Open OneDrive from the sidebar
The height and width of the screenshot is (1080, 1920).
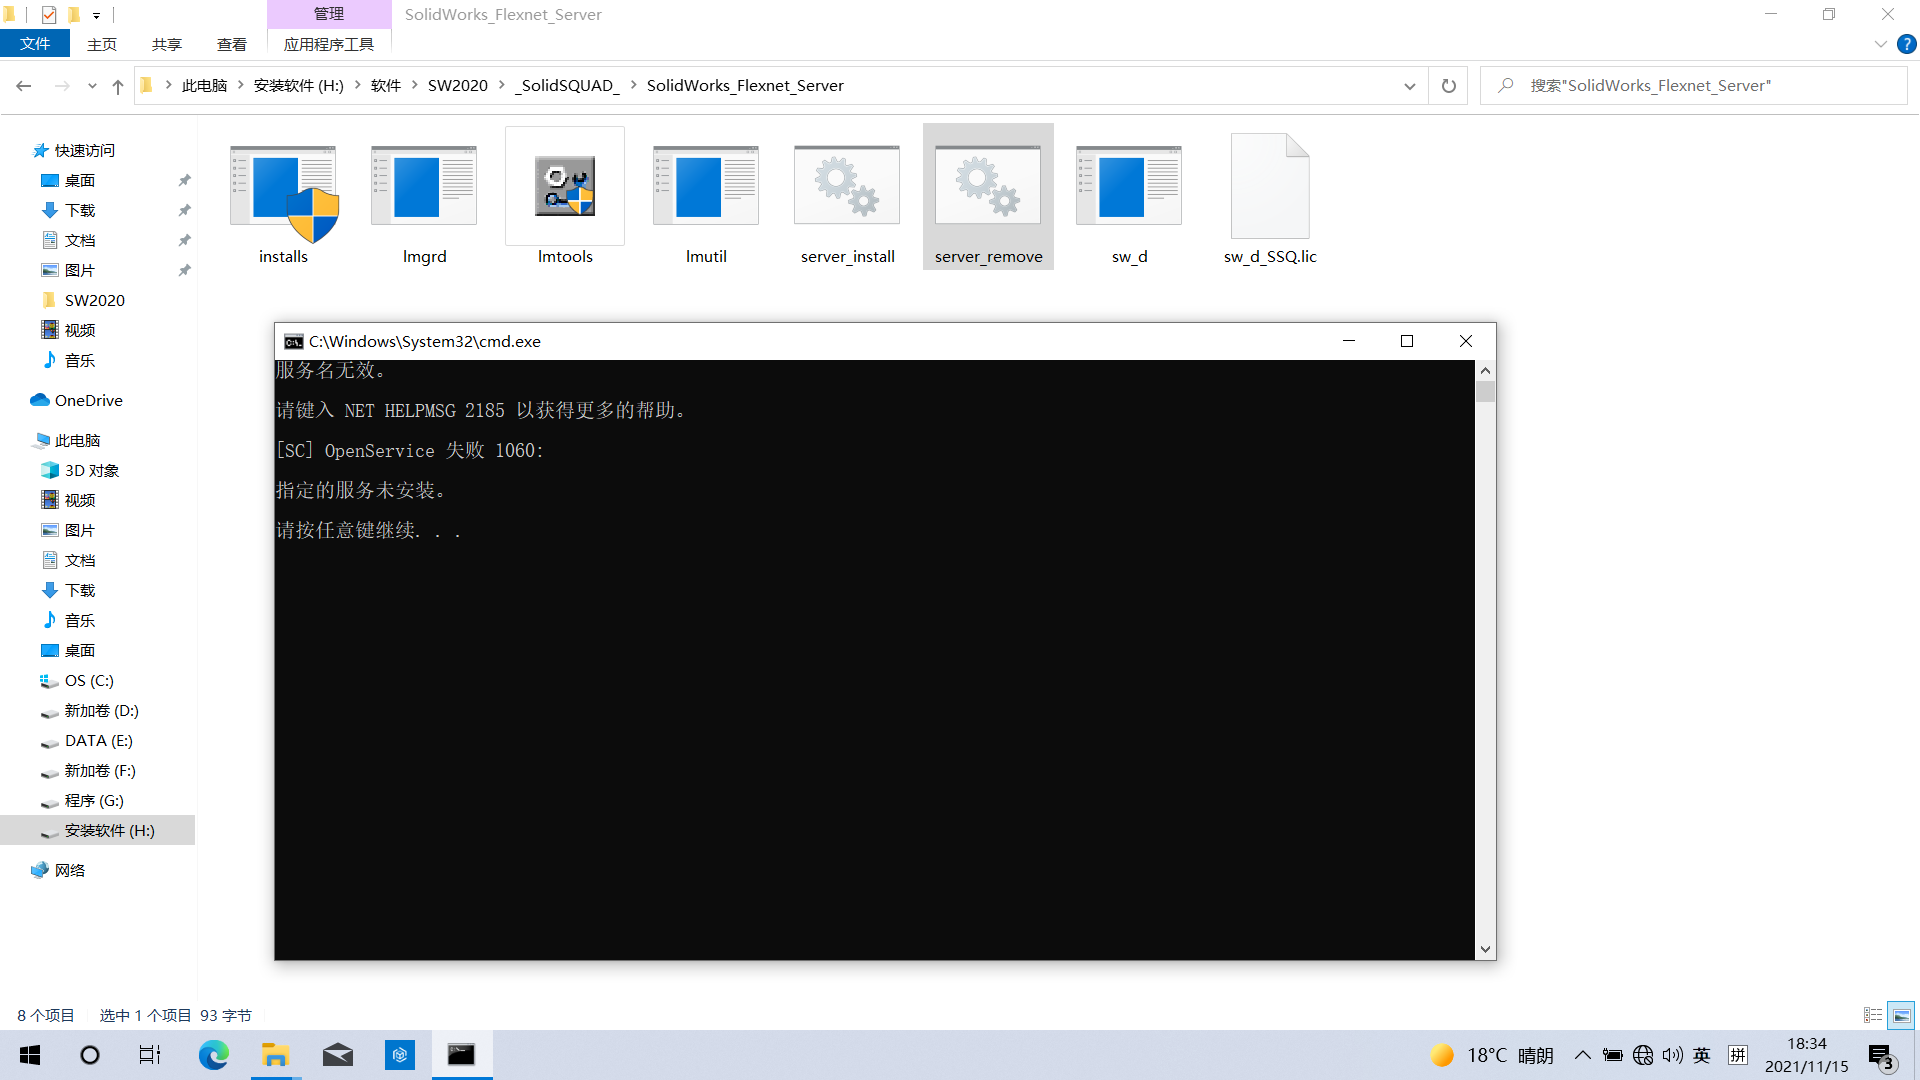pyautogui.click(x=86, y=400)
